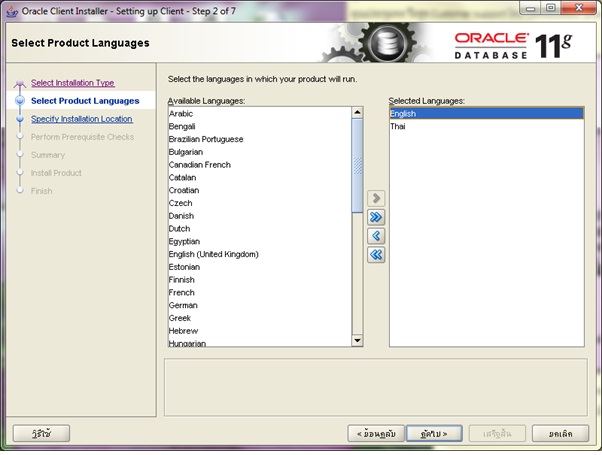602x455 pixels.
Task: Select English in Selected Languages list
Action: 486,114
